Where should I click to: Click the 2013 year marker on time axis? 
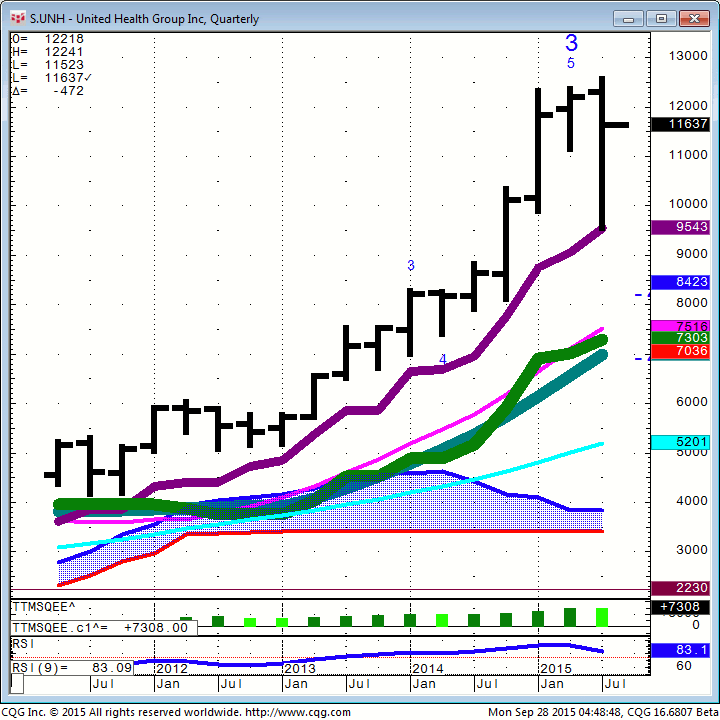[x=300, y=668]
